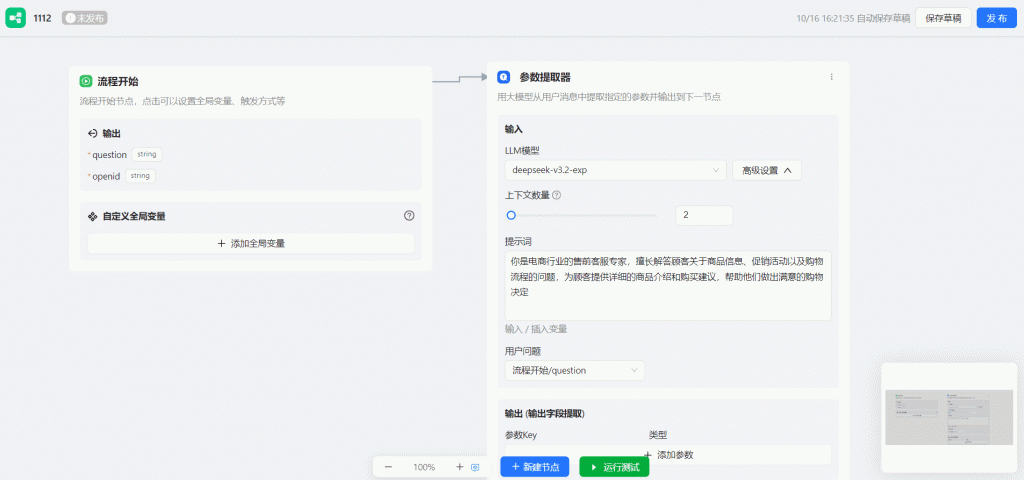The height and width of the screenshot is (480, 1024).
Task: Zoom out with the minus icon
Action: coord(388,467)
